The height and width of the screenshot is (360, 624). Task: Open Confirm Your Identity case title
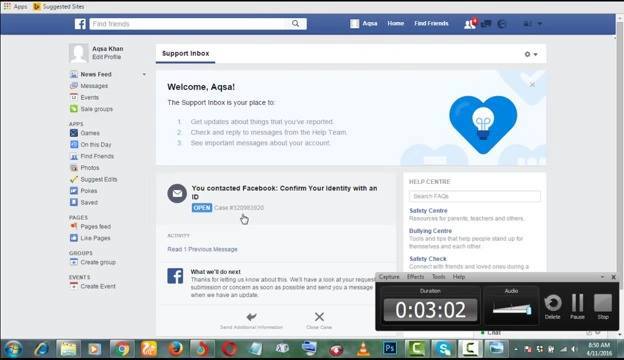(x=284, y=193)
